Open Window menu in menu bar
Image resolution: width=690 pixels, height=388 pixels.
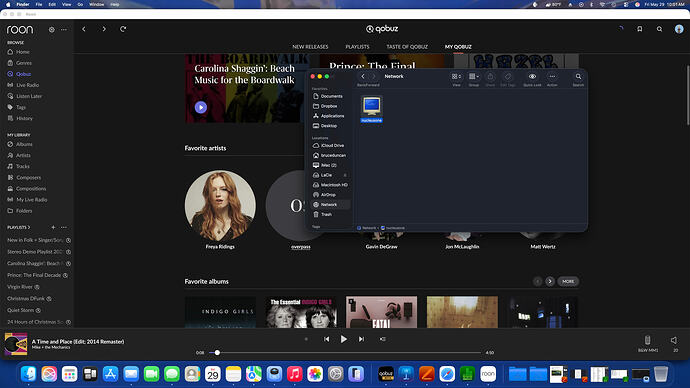point(97,4)
